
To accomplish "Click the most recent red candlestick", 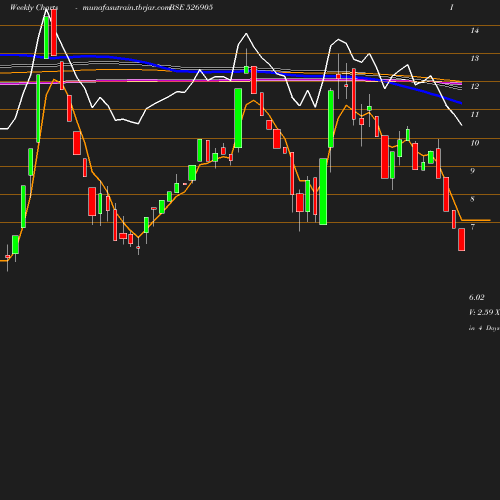I will [462, 239].
